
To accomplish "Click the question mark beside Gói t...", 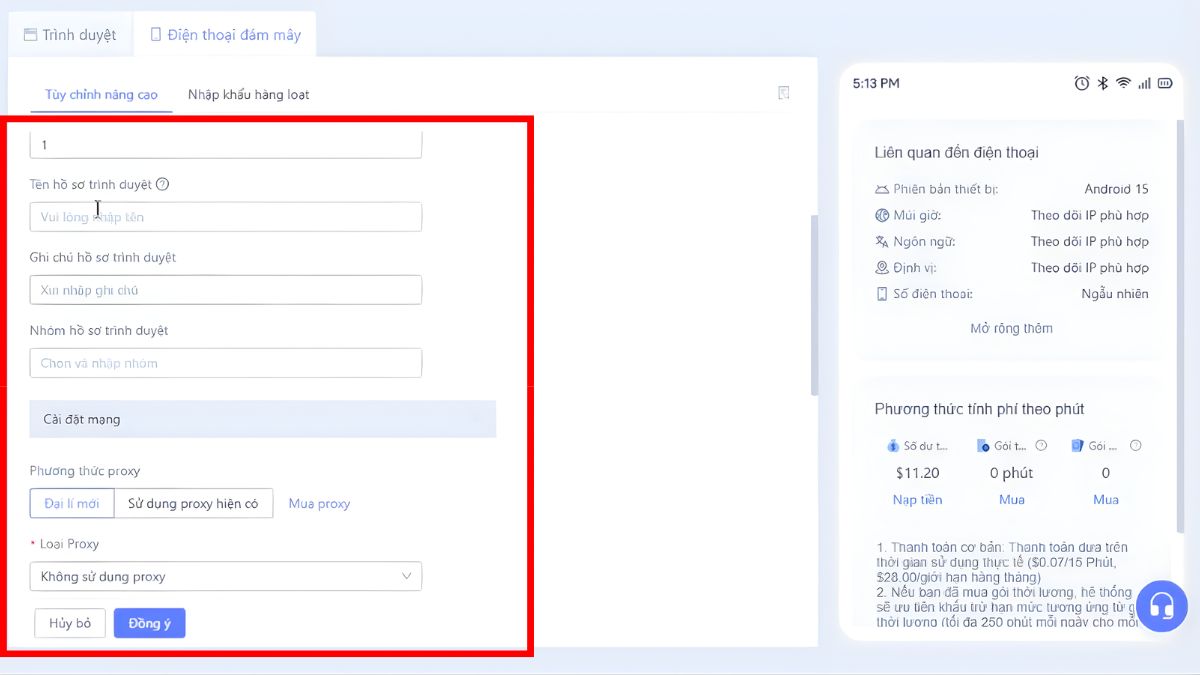I will point(1040,445).
